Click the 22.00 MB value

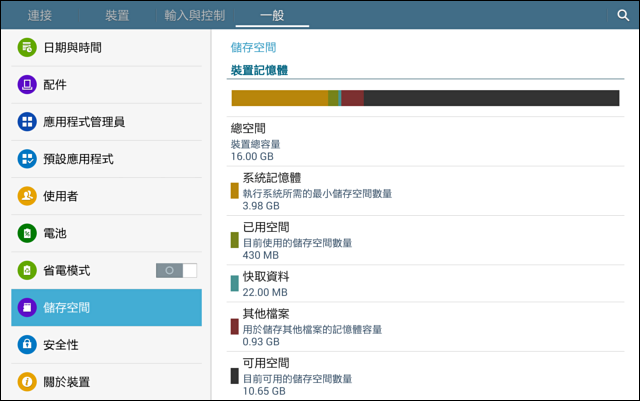pos(265,292)
